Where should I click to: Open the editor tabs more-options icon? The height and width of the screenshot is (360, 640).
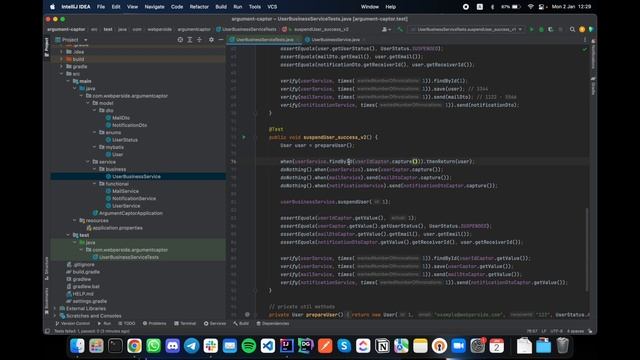pos(584,40)
